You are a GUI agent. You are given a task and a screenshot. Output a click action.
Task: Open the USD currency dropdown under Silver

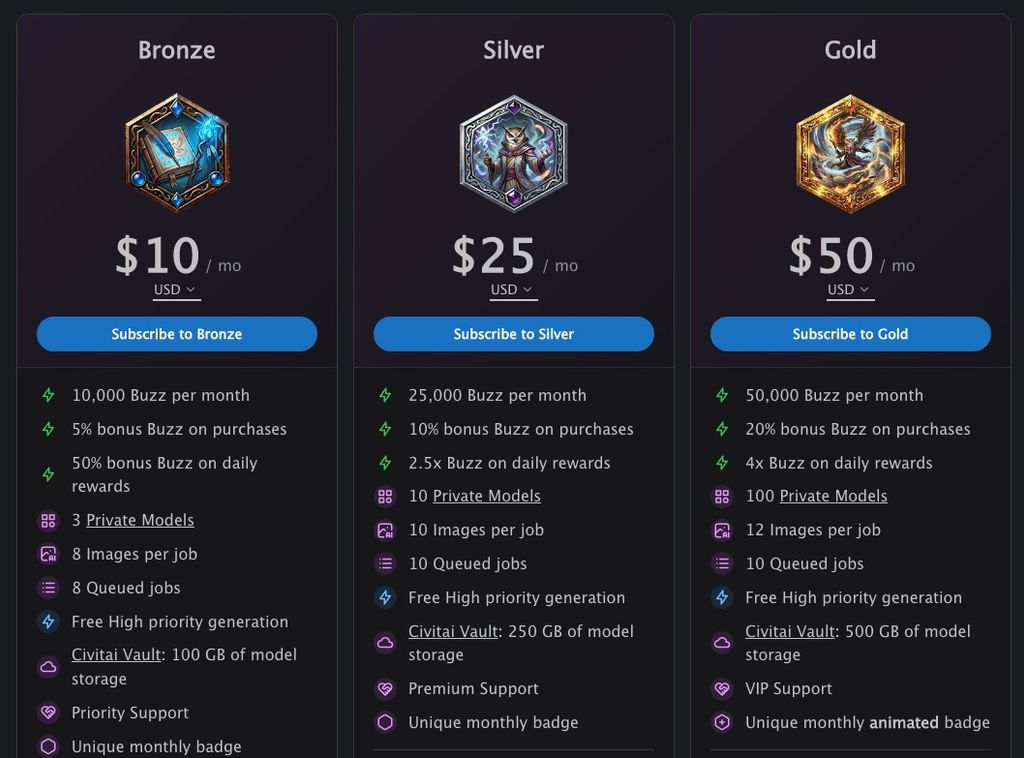[513, 290]
